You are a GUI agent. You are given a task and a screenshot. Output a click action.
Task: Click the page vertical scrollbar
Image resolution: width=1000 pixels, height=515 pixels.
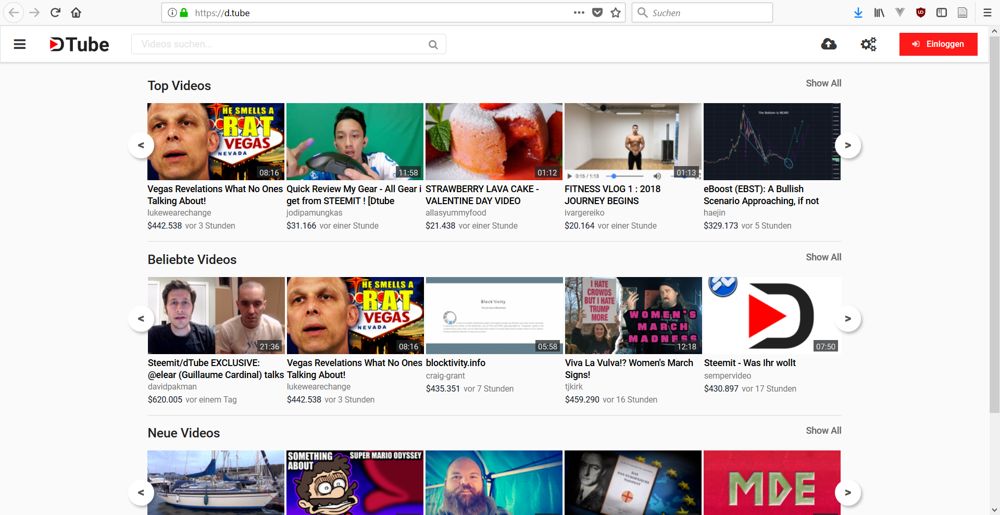click(x=994, y=223)
